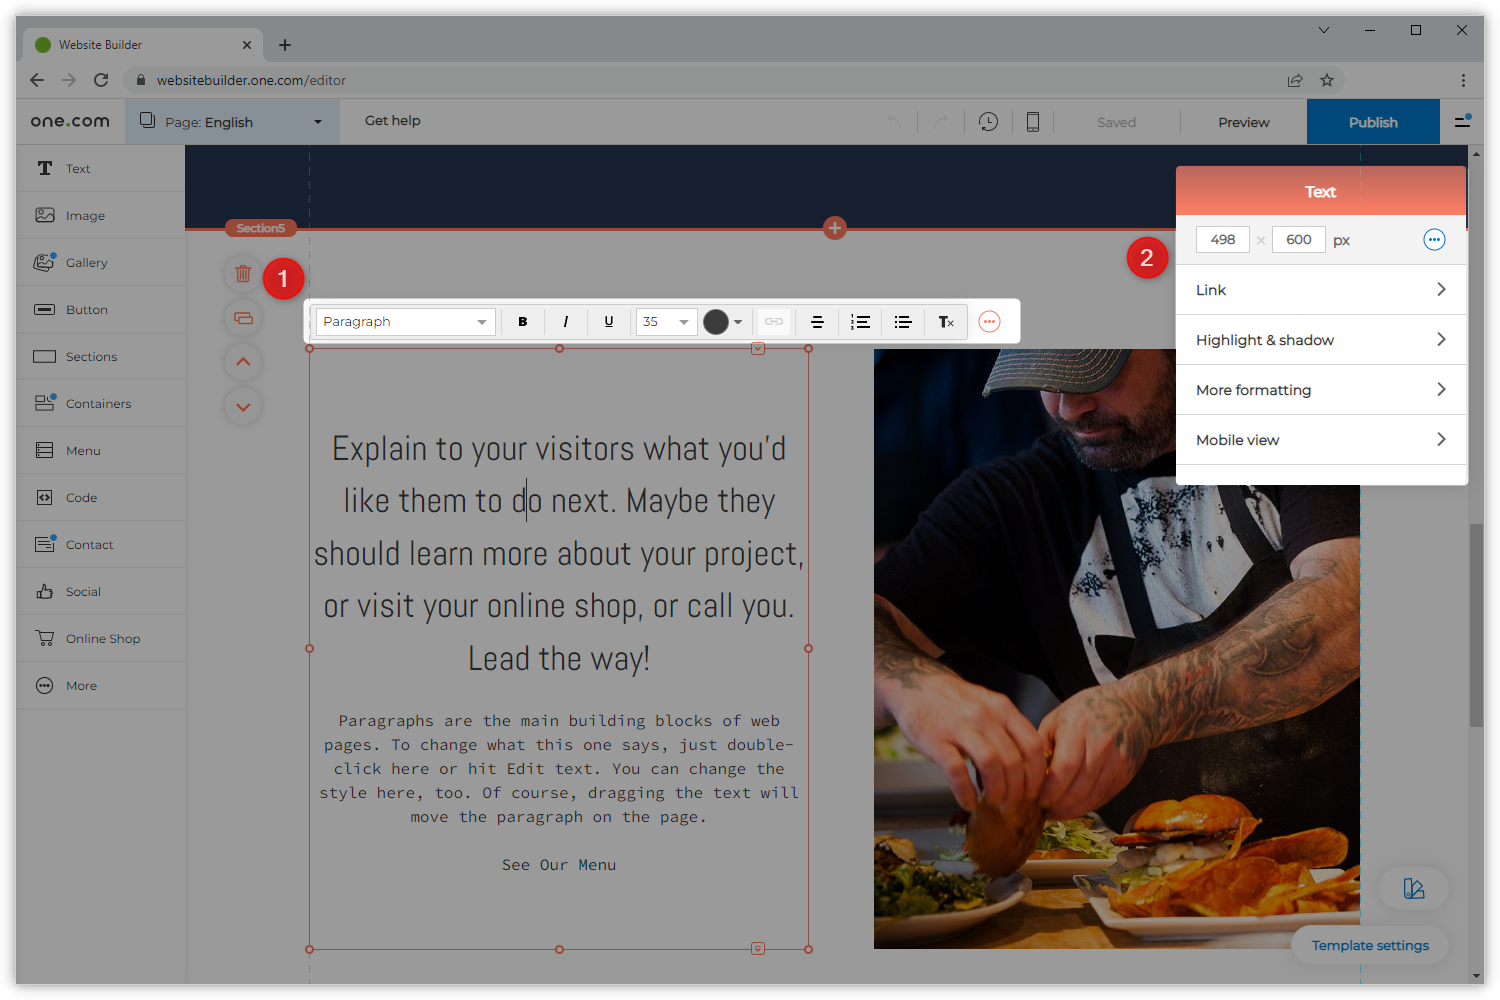The width and height of the screenshot is (1500, 1000).
Task: Click the Publish button
Action: click(1372, 122)
